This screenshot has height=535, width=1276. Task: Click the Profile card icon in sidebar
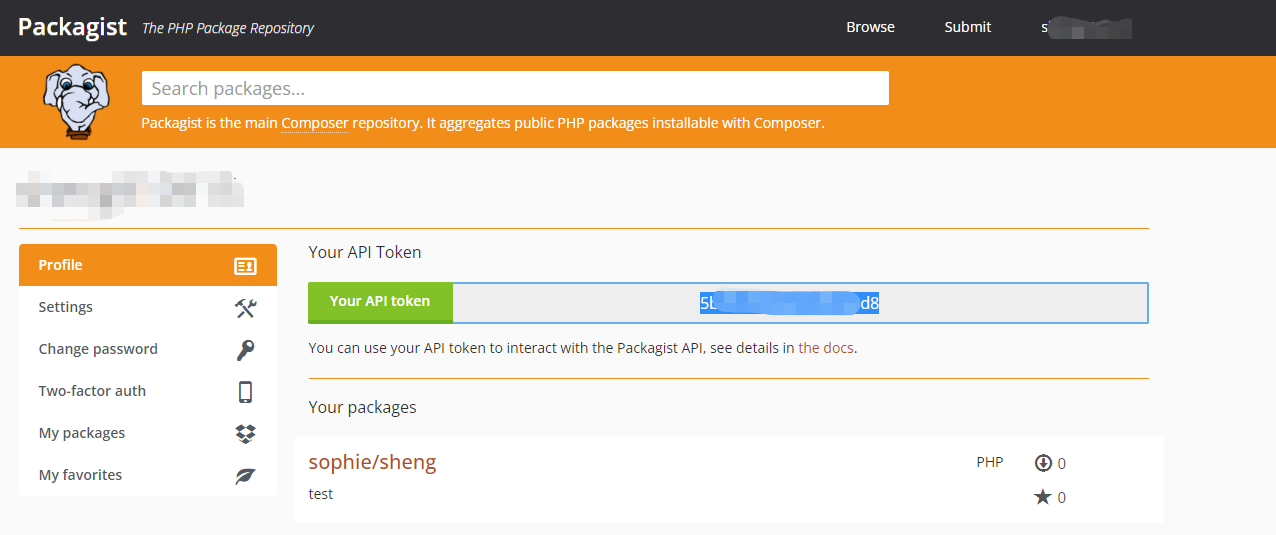pos(245,266)
